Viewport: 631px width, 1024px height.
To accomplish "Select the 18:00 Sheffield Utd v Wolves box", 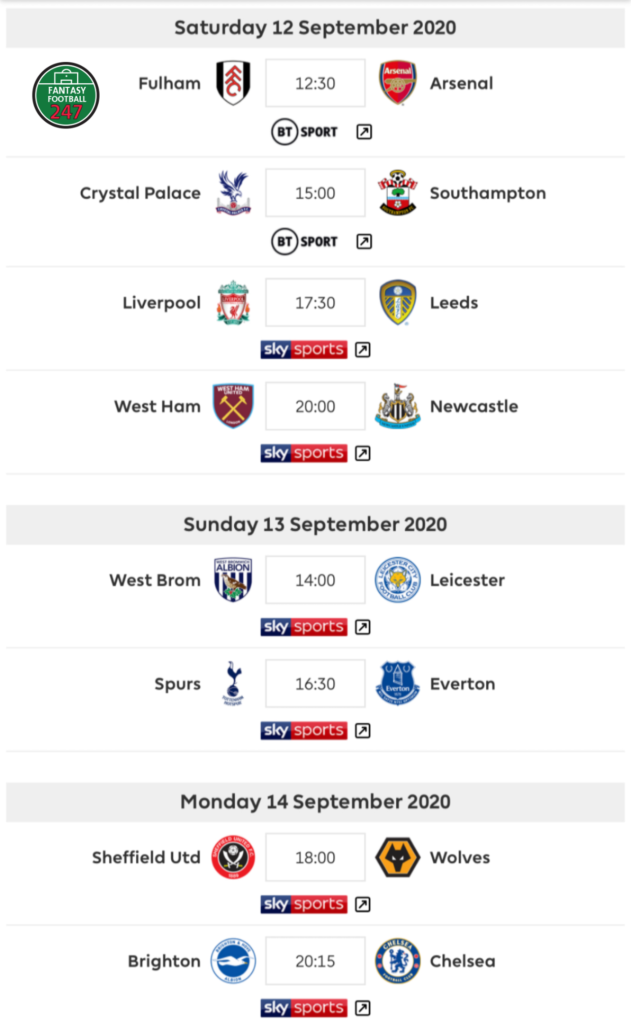I will tap(315, 857).
